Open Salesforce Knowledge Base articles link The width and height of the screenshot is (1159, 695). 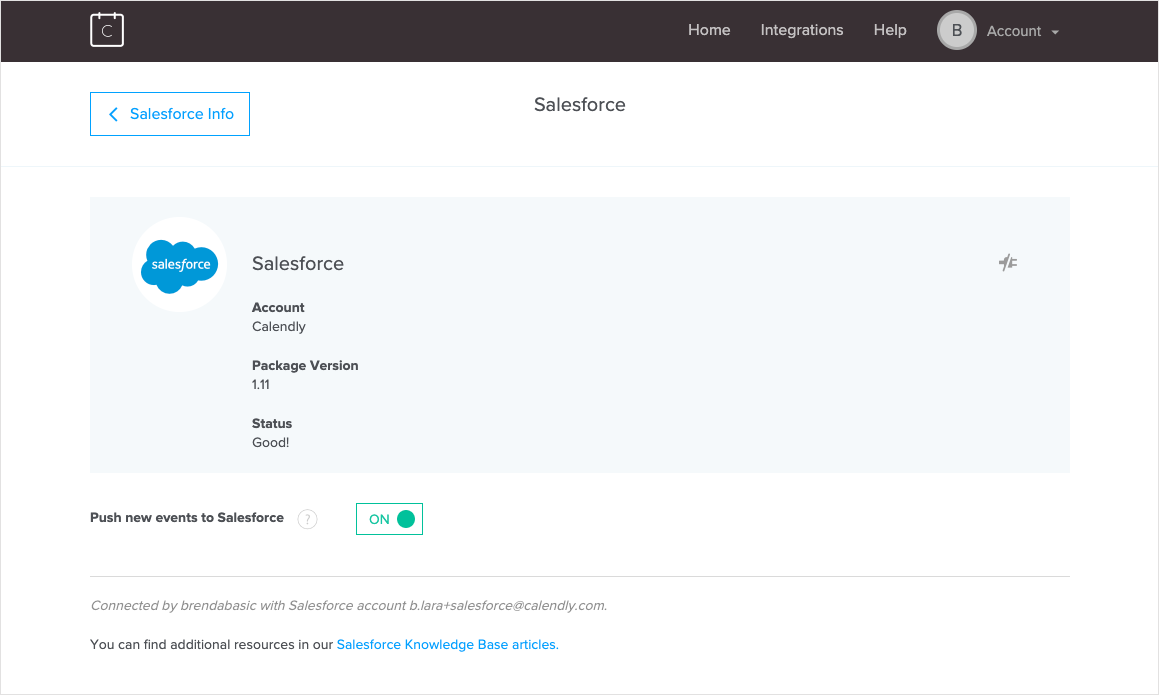coord(447,645)
